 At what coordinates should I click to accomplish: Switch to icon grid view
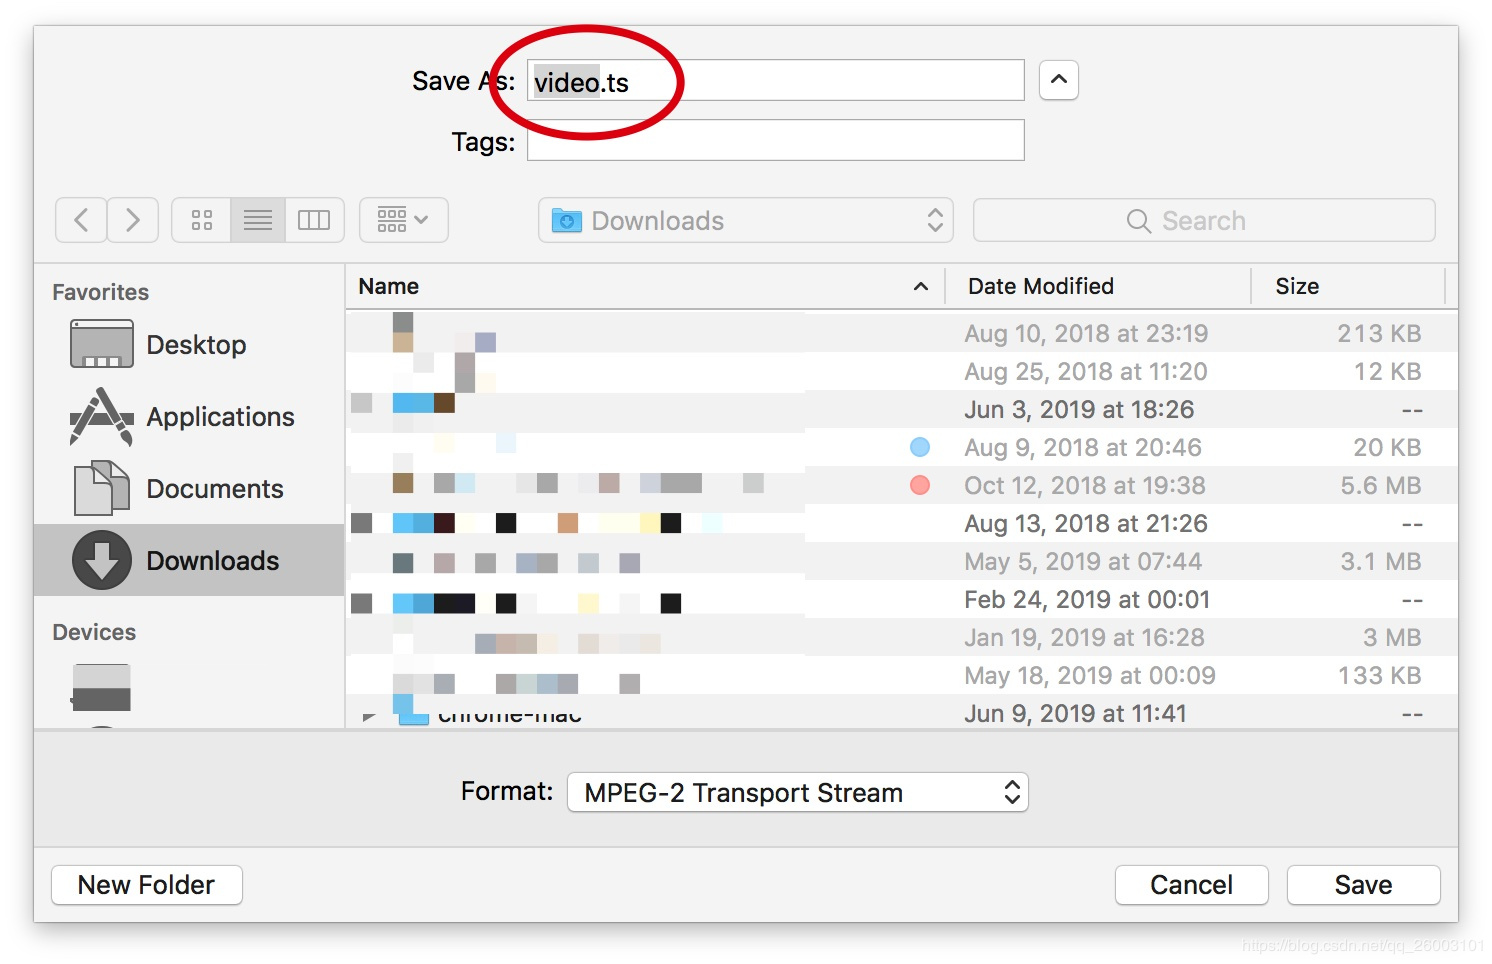tap(201, 220)
